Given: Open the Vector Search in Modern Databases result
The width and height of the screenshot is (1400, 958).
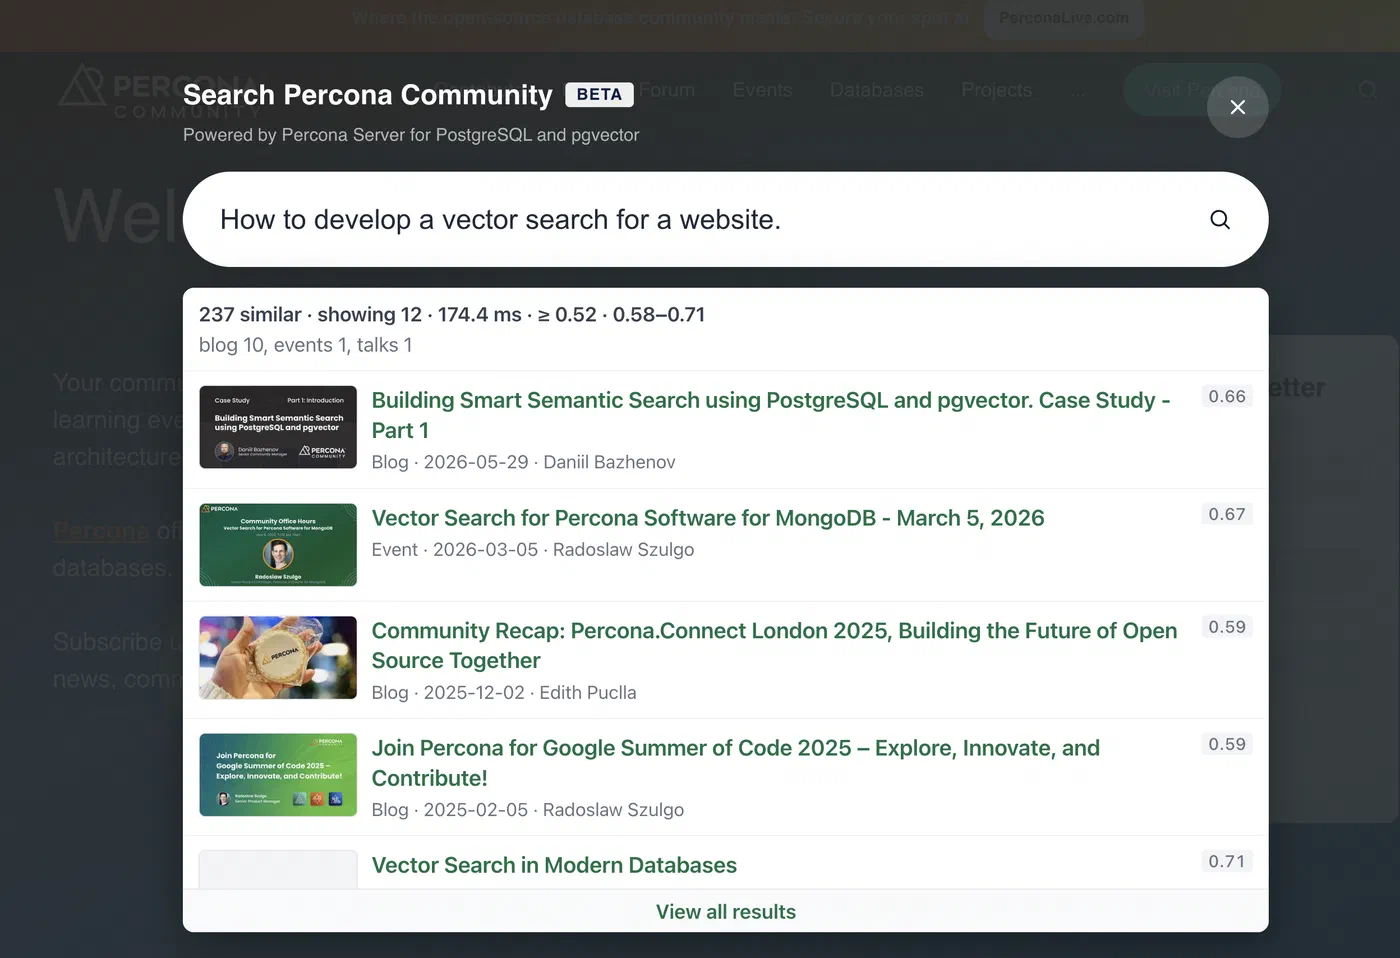Looking at the screenshot, I should 554,865.
